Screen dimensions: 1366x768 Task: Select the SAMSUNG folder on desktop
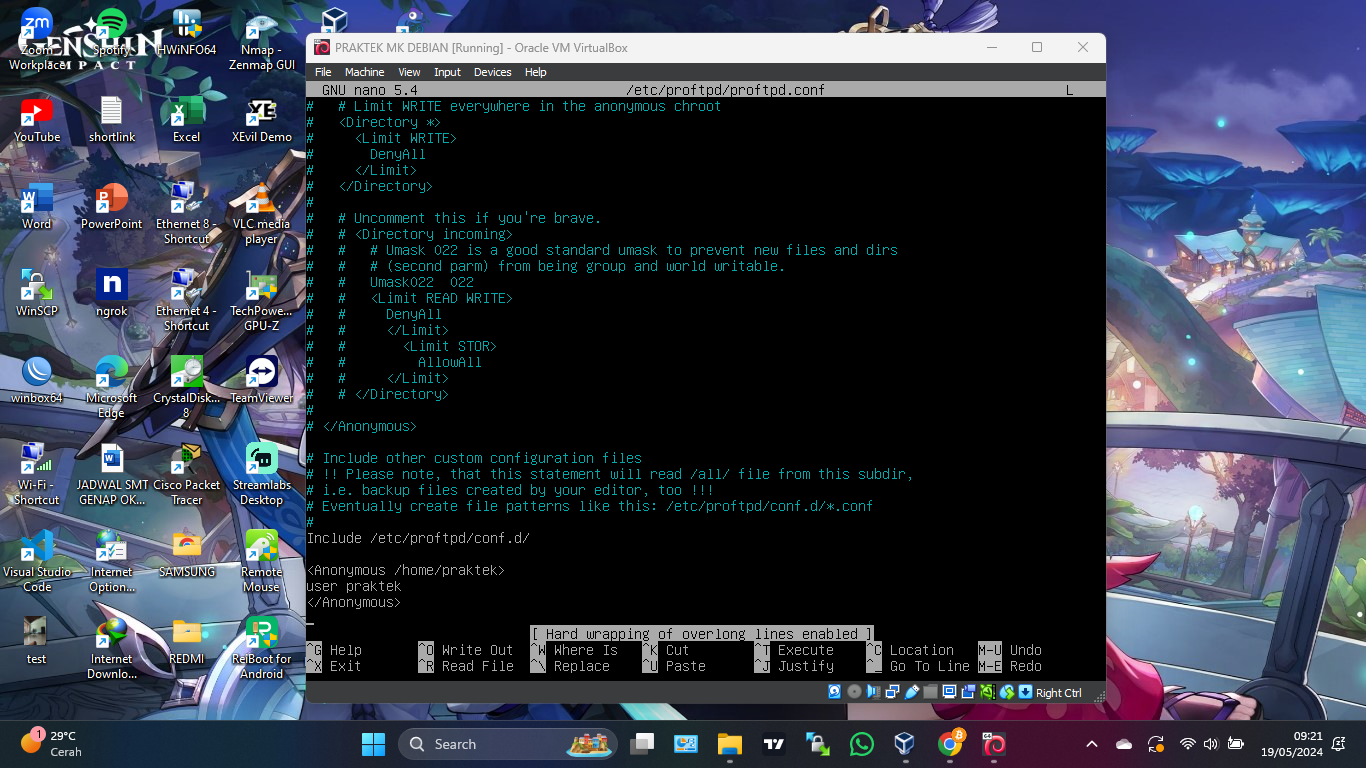[x=187, y=555]
